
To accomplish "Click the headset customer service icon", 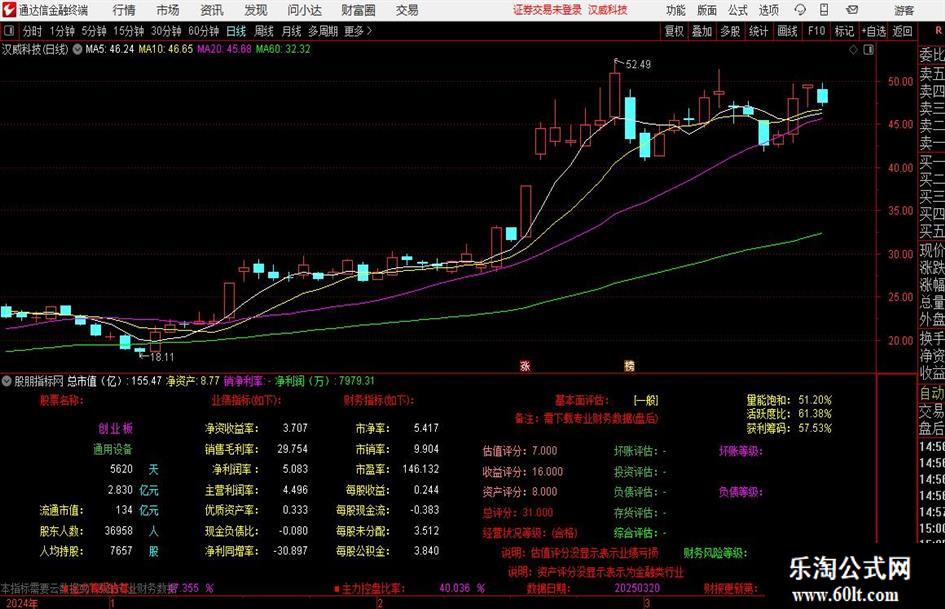I will [x=800, y=10].
